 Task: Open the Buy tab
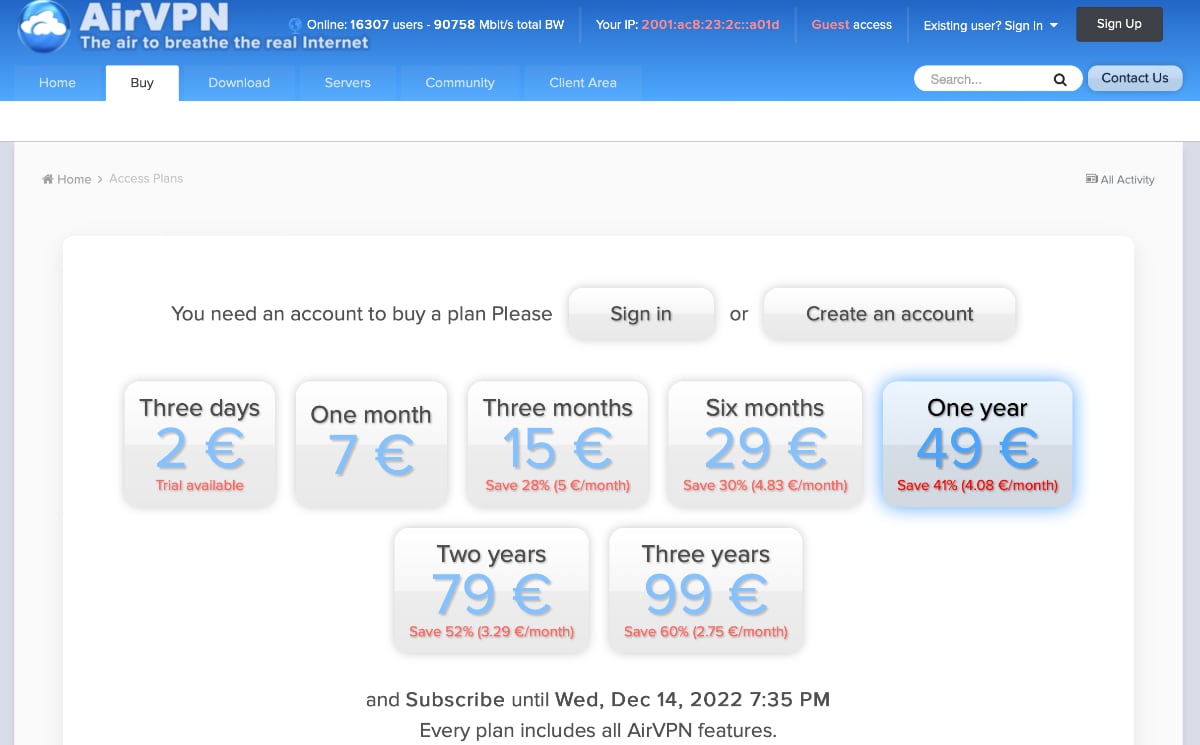142,83
